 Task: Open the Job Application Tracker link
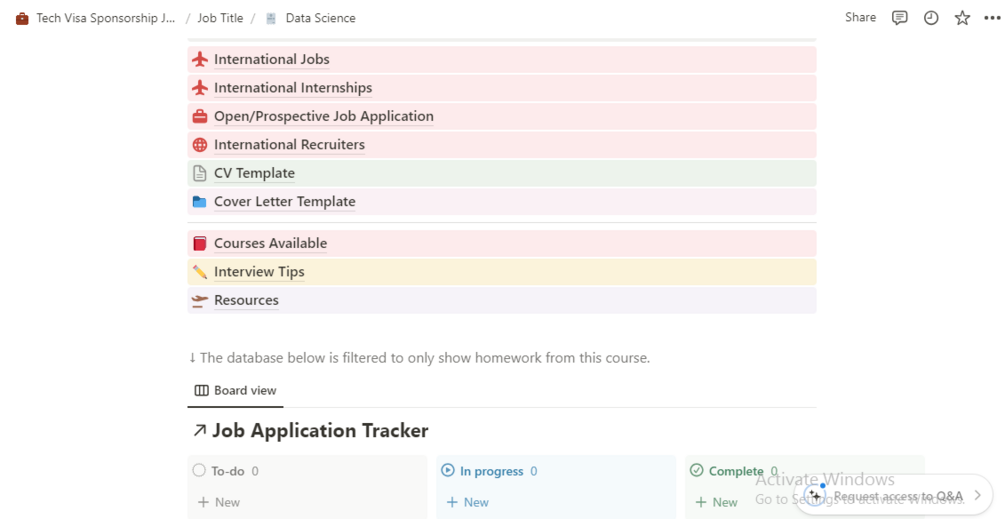click(x=319, y=431)
